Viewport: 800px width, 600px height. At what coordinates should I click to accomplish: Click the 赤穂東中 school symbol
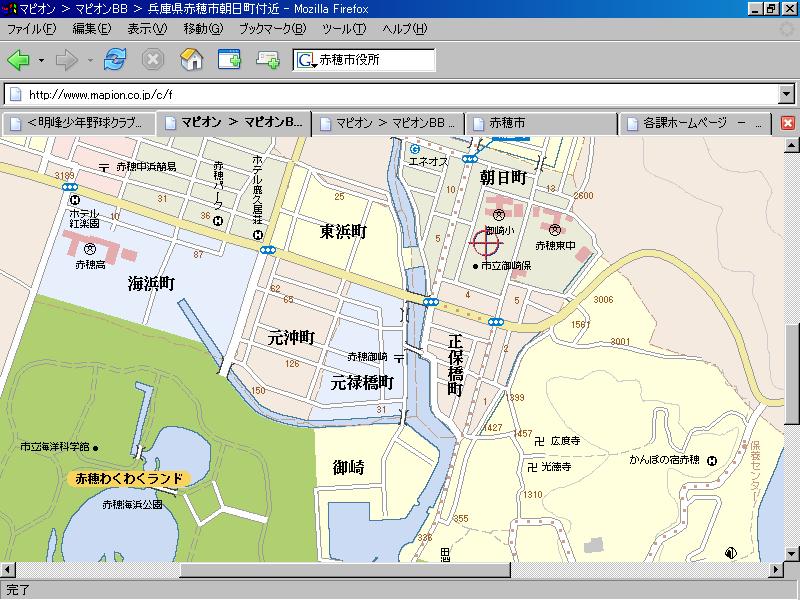pyautogui.click(x=555, y=230)
